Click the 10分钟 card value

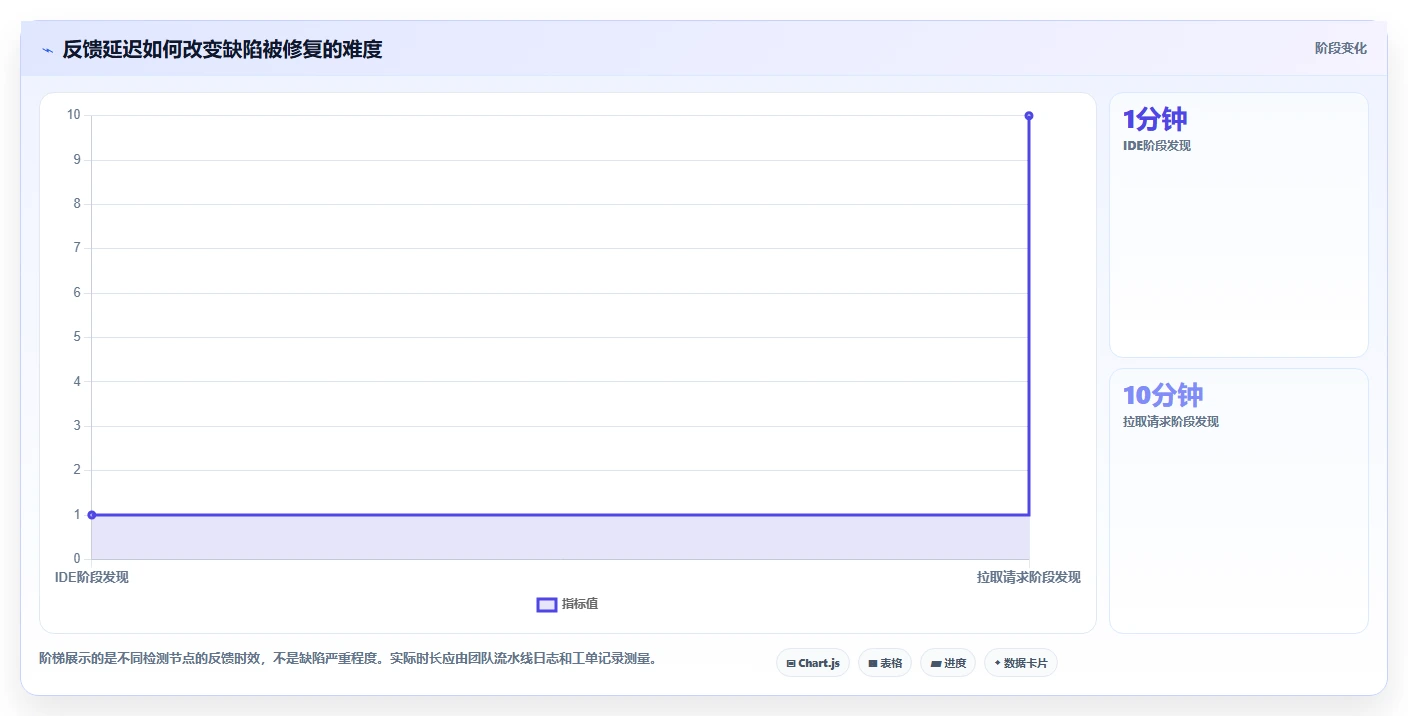pos(1163,395)
